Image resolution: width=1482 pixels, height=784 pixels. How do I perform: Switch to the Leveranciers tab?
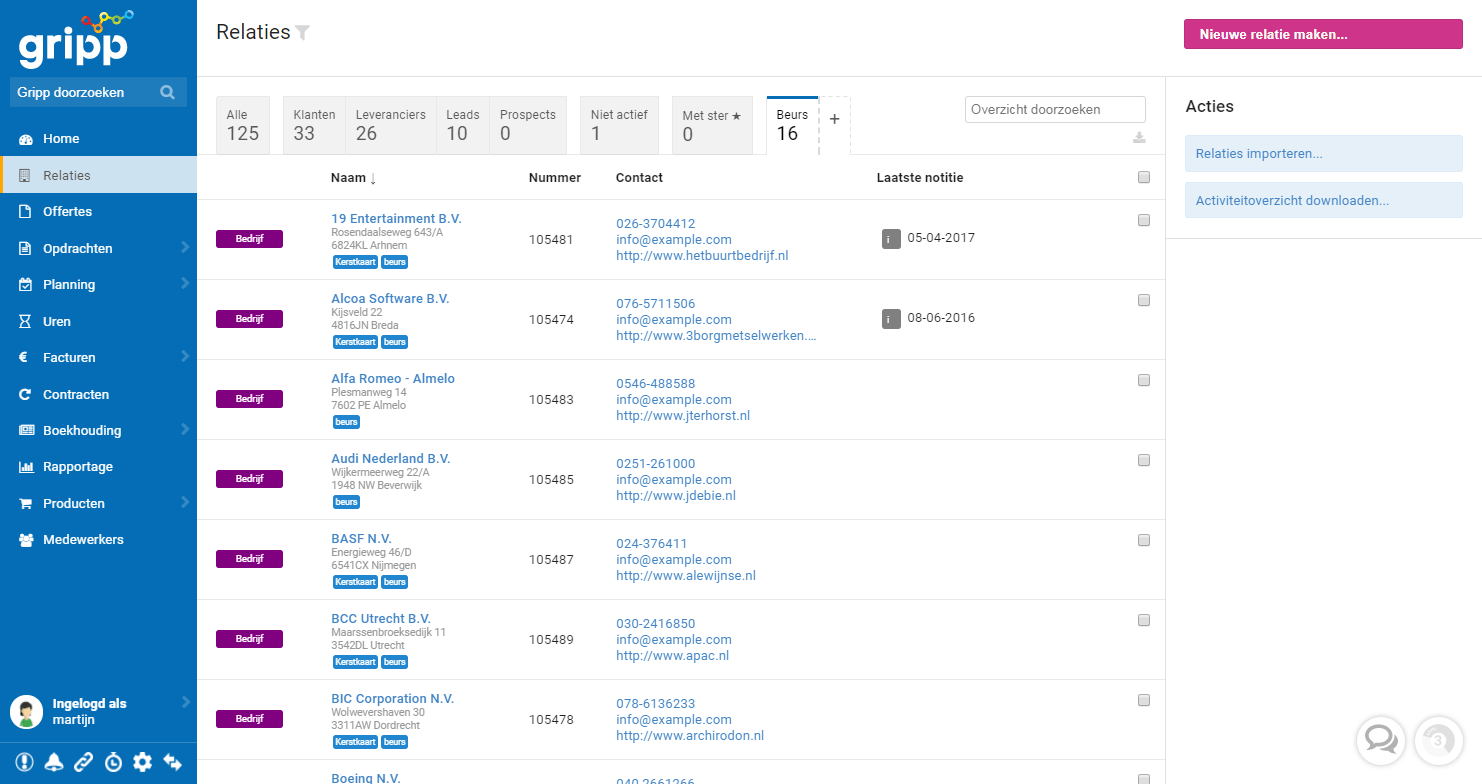point(391,125)
